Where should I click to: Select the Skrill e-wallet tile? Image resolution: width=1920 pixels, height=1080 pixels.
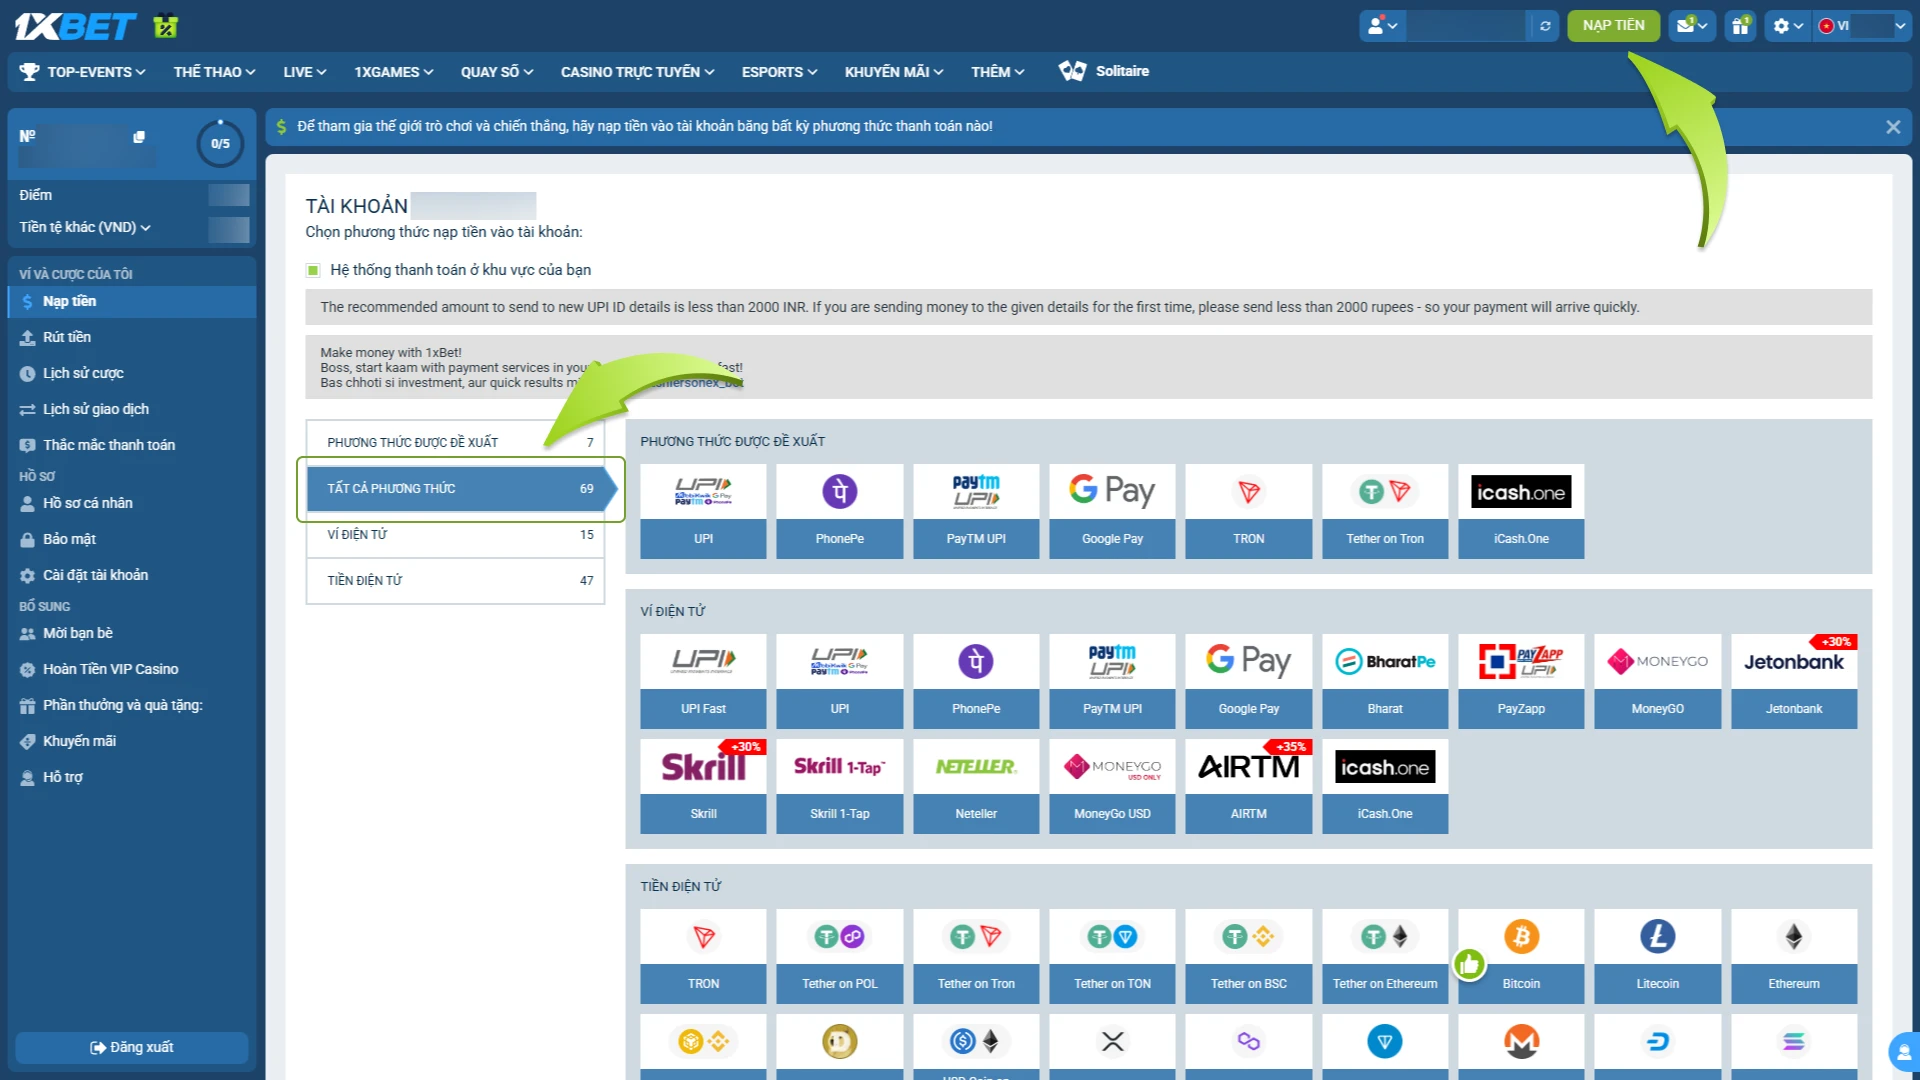pyautogui.click(x=703, y=786)
